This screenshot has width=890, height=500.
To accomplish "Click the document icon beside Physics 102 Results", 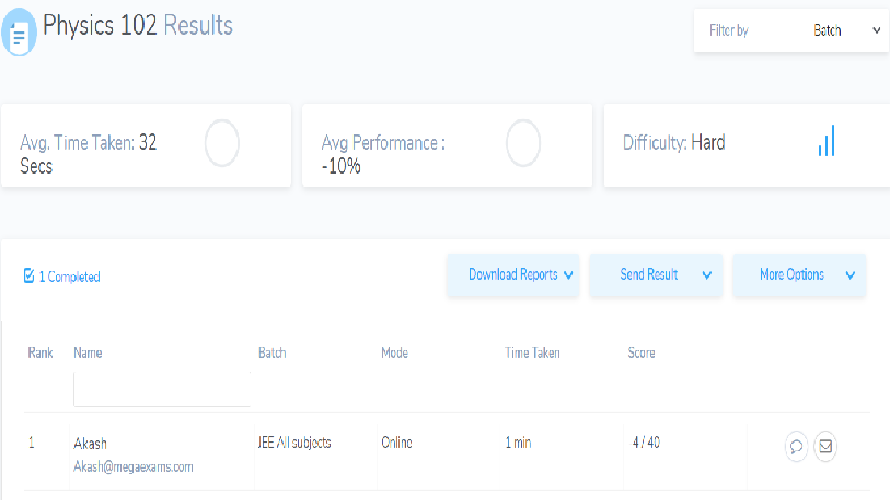I will (x=19, y=32).
